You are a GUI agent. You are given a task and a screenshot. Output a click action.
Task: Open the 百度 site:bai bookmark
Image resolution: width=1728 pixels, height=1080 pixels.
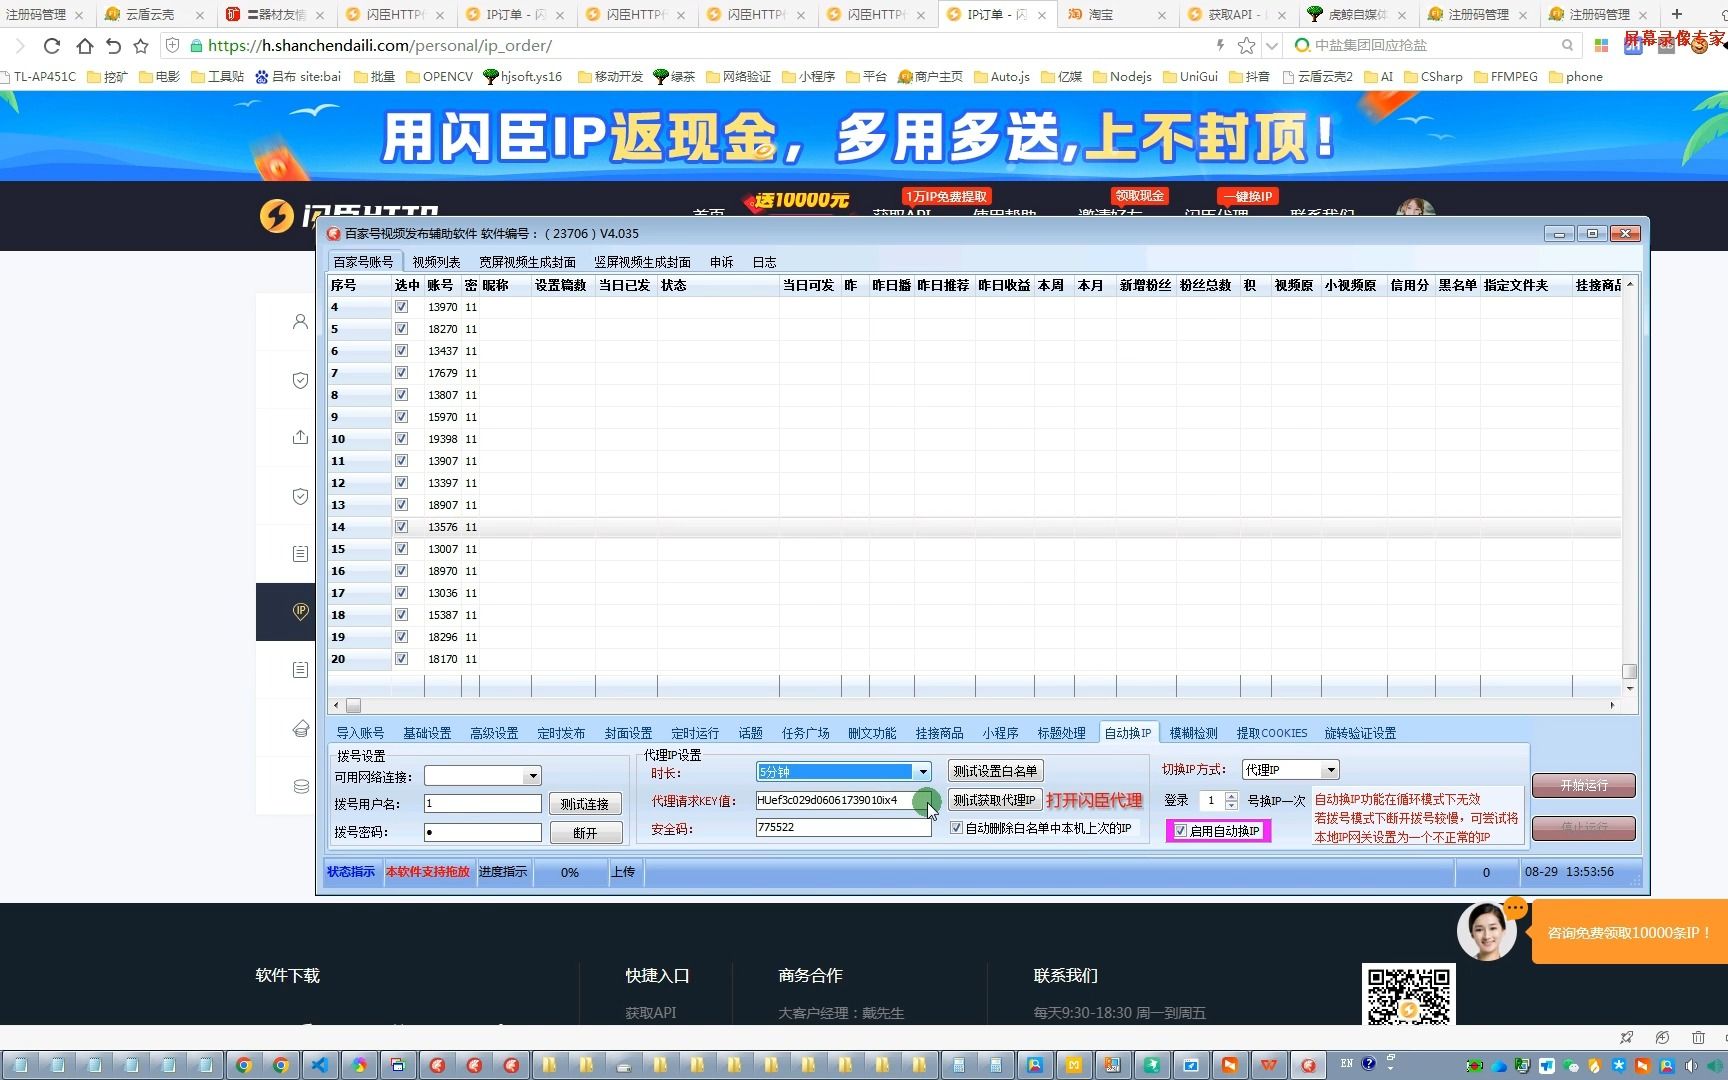pyautogui.click(x=298, y=76)
